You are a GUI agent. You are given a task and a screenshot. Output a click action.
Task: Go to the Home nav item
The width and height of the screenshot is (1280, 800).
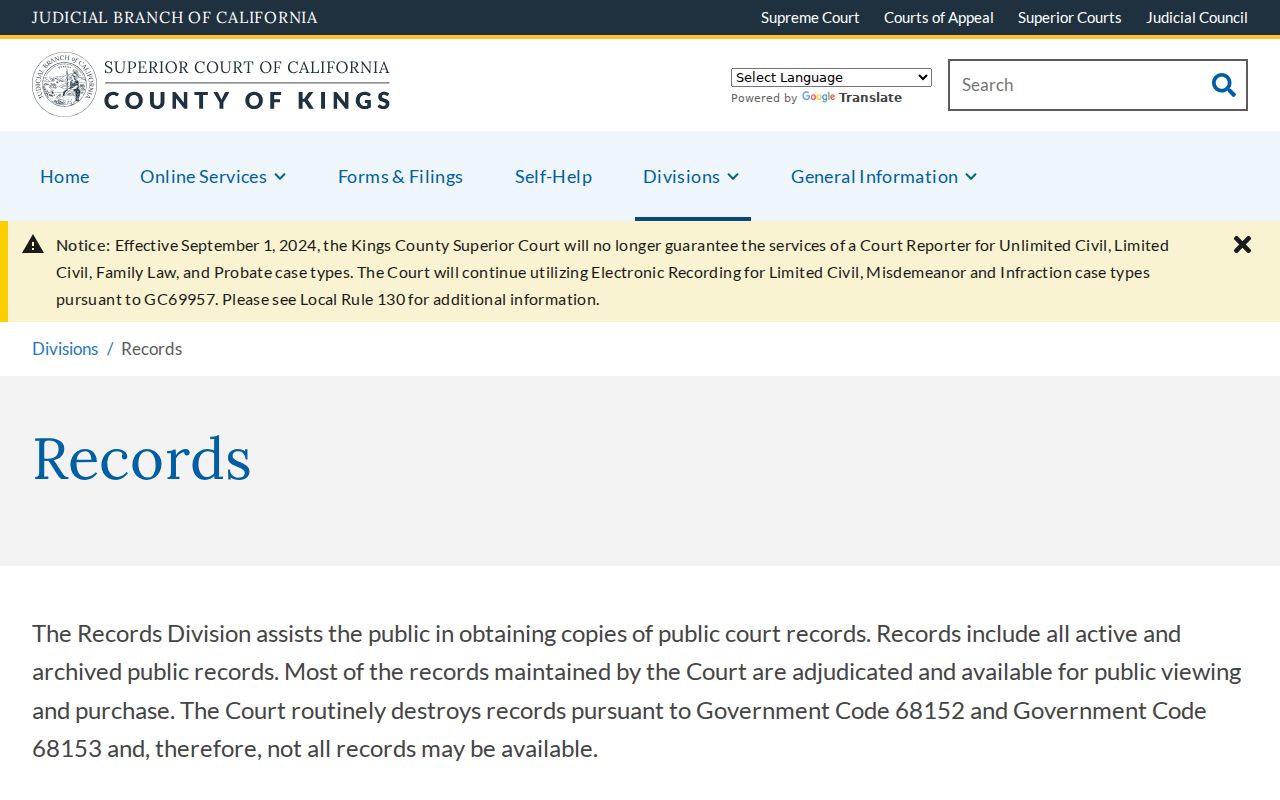(65, 176)
